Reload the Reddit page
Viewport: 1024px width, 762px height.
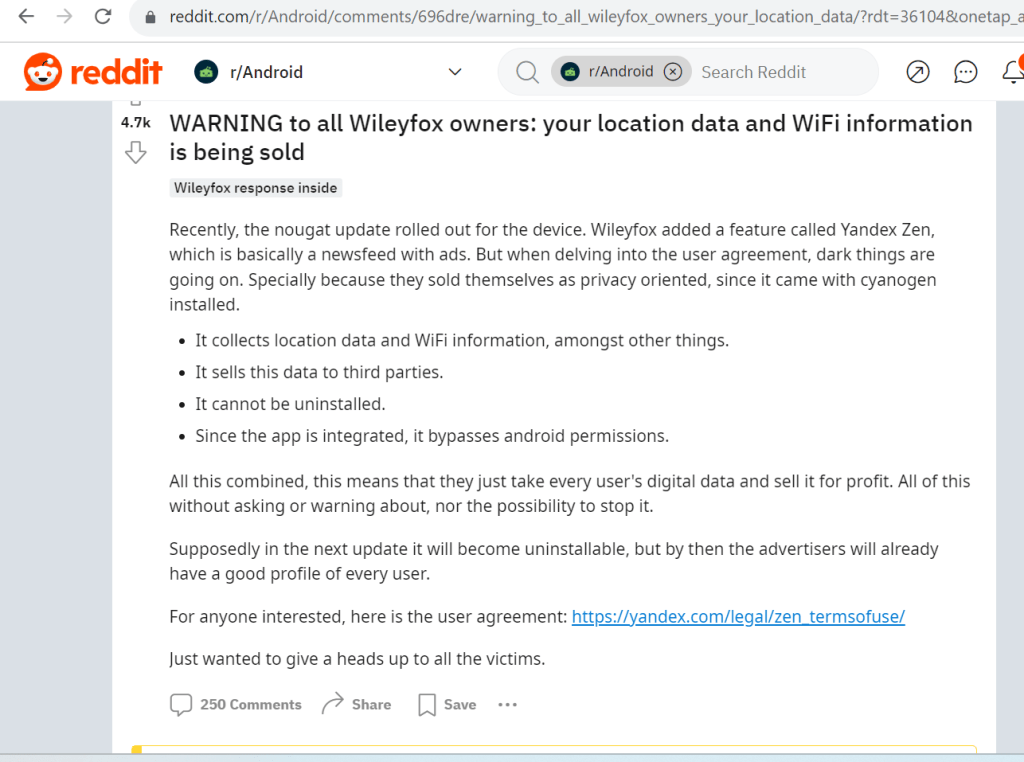[102, 16]
